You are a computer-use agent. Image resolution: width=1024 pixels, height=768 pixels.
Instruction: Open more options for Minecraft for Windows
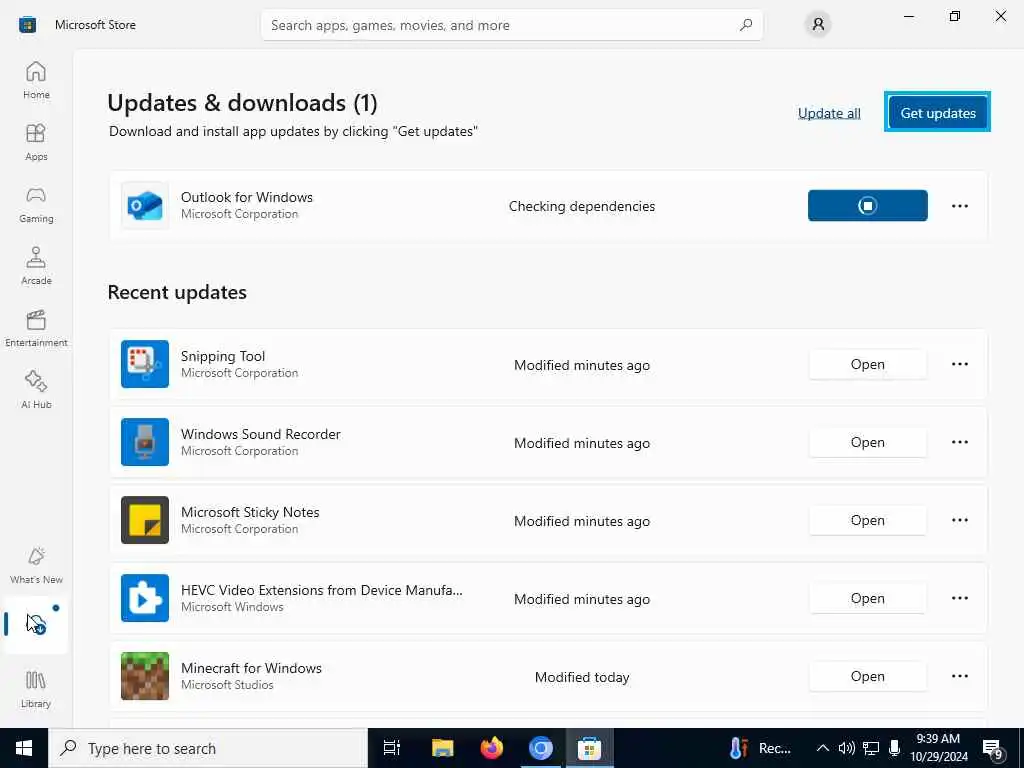click(959, 676)
